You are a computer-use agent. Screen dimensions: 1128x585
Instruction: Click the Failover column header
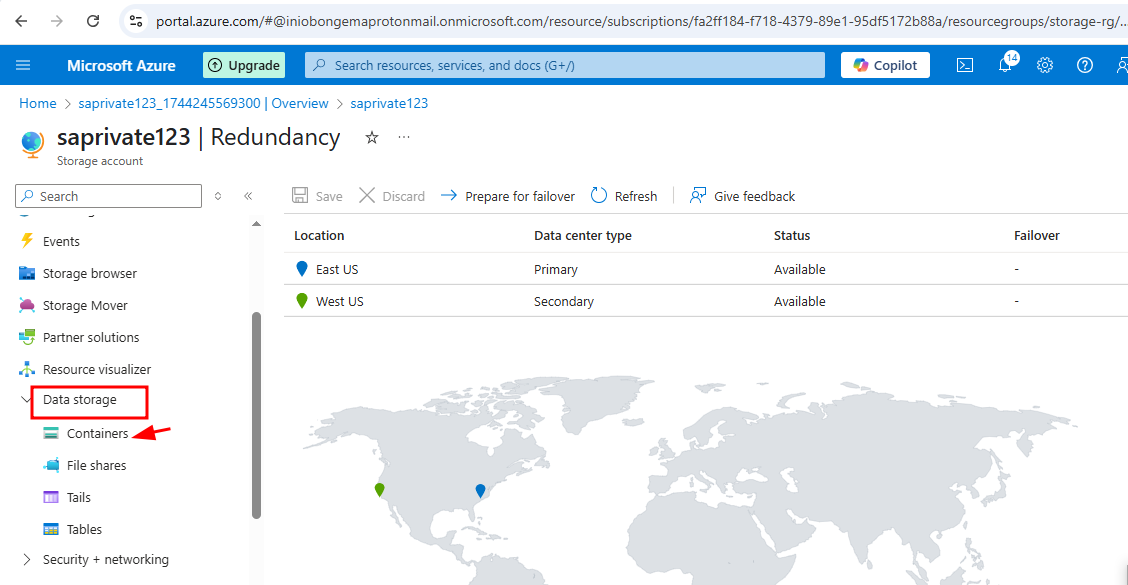click(x=1037, y=236)
